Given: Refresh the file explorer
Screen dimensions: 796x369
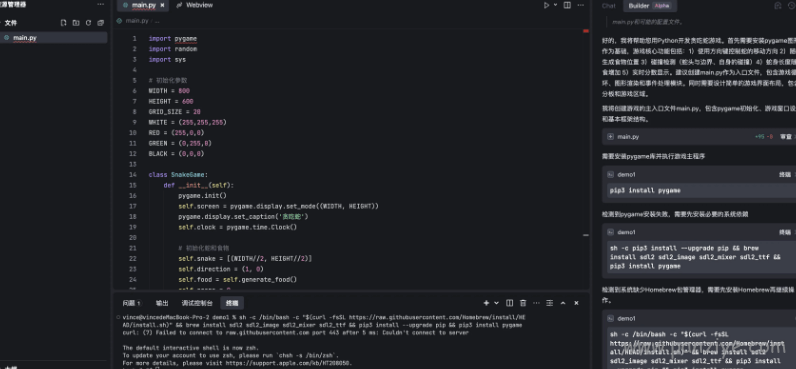Looking at the screenshot, I should click(x=88, y=23).
